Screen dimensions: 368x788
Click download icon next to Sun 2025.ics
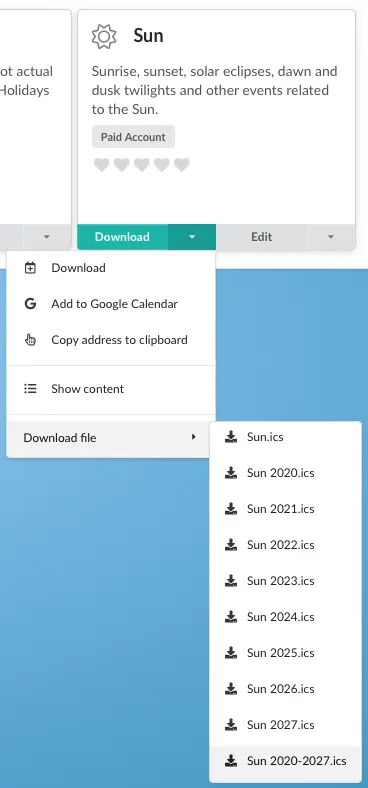click(x=231, y=653)
